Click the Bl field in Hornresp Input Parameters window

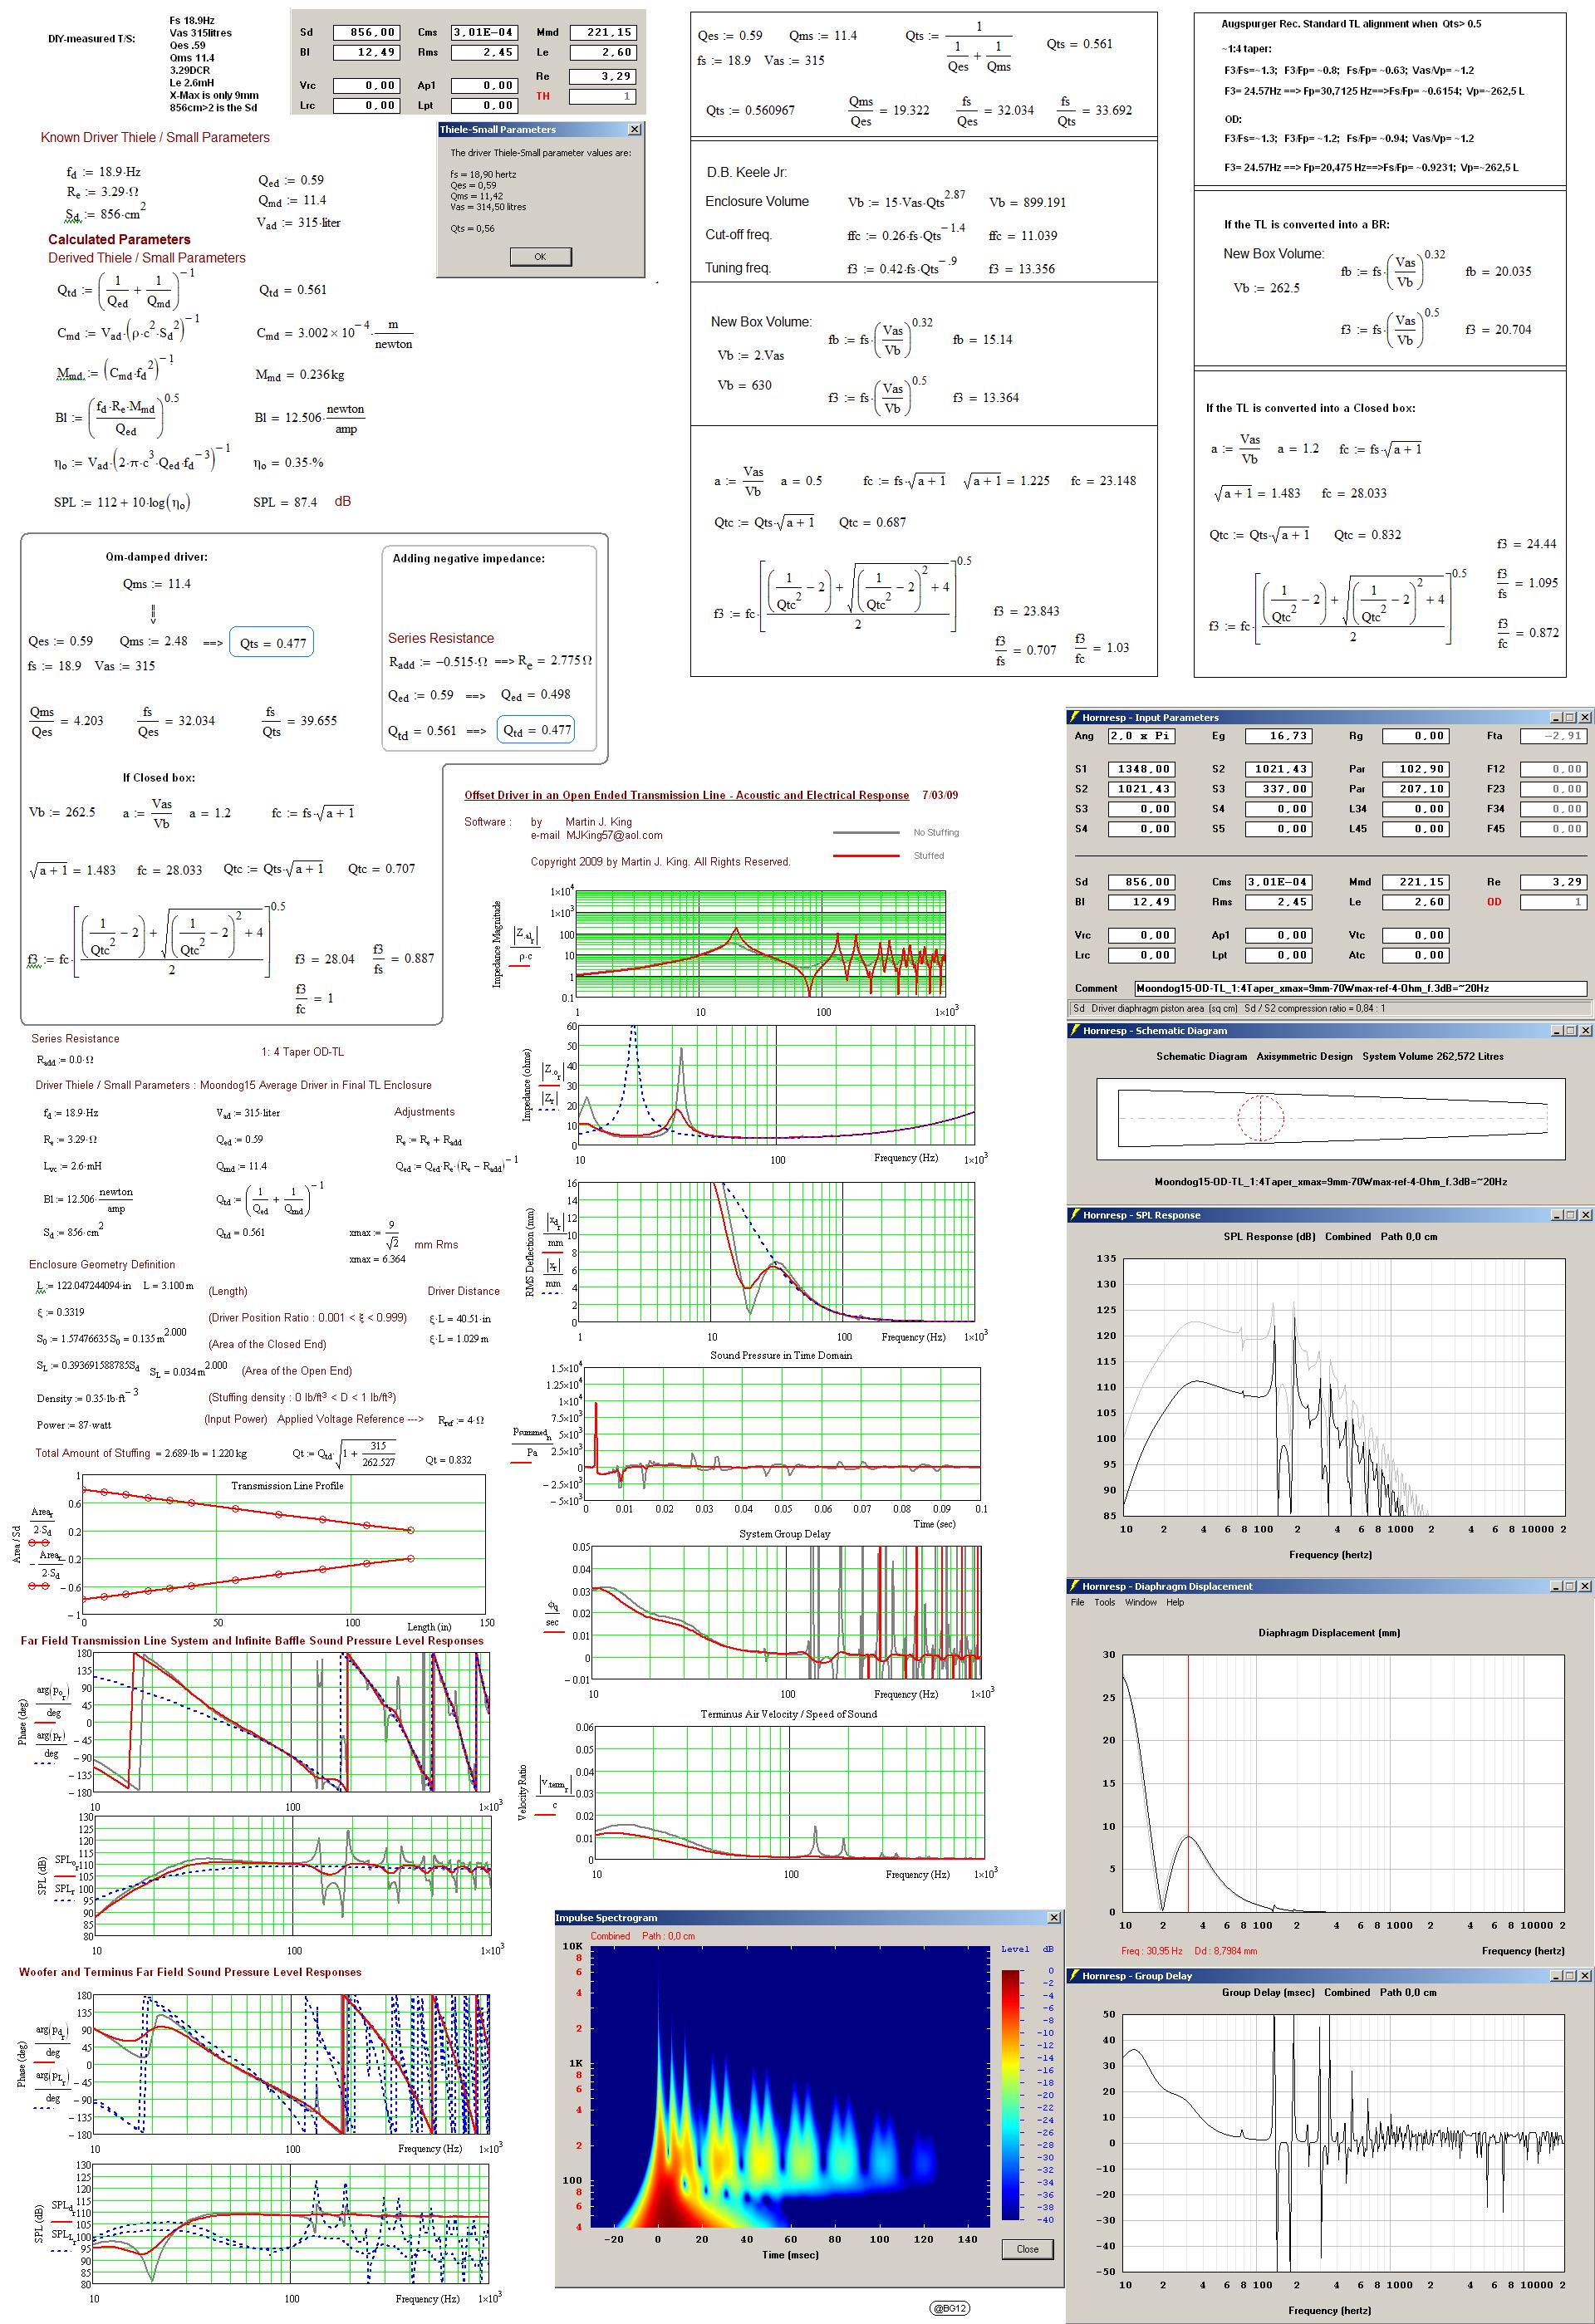tap(1141, 902)
